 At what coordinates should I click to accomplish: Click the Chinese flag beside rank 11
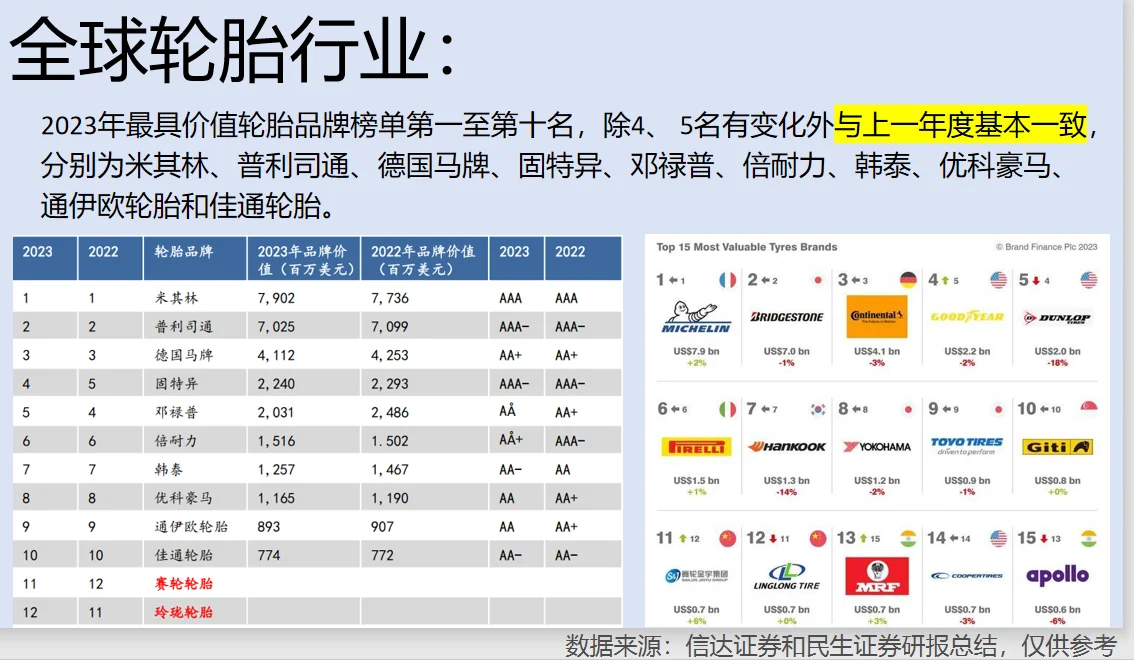tap(728, 539)
